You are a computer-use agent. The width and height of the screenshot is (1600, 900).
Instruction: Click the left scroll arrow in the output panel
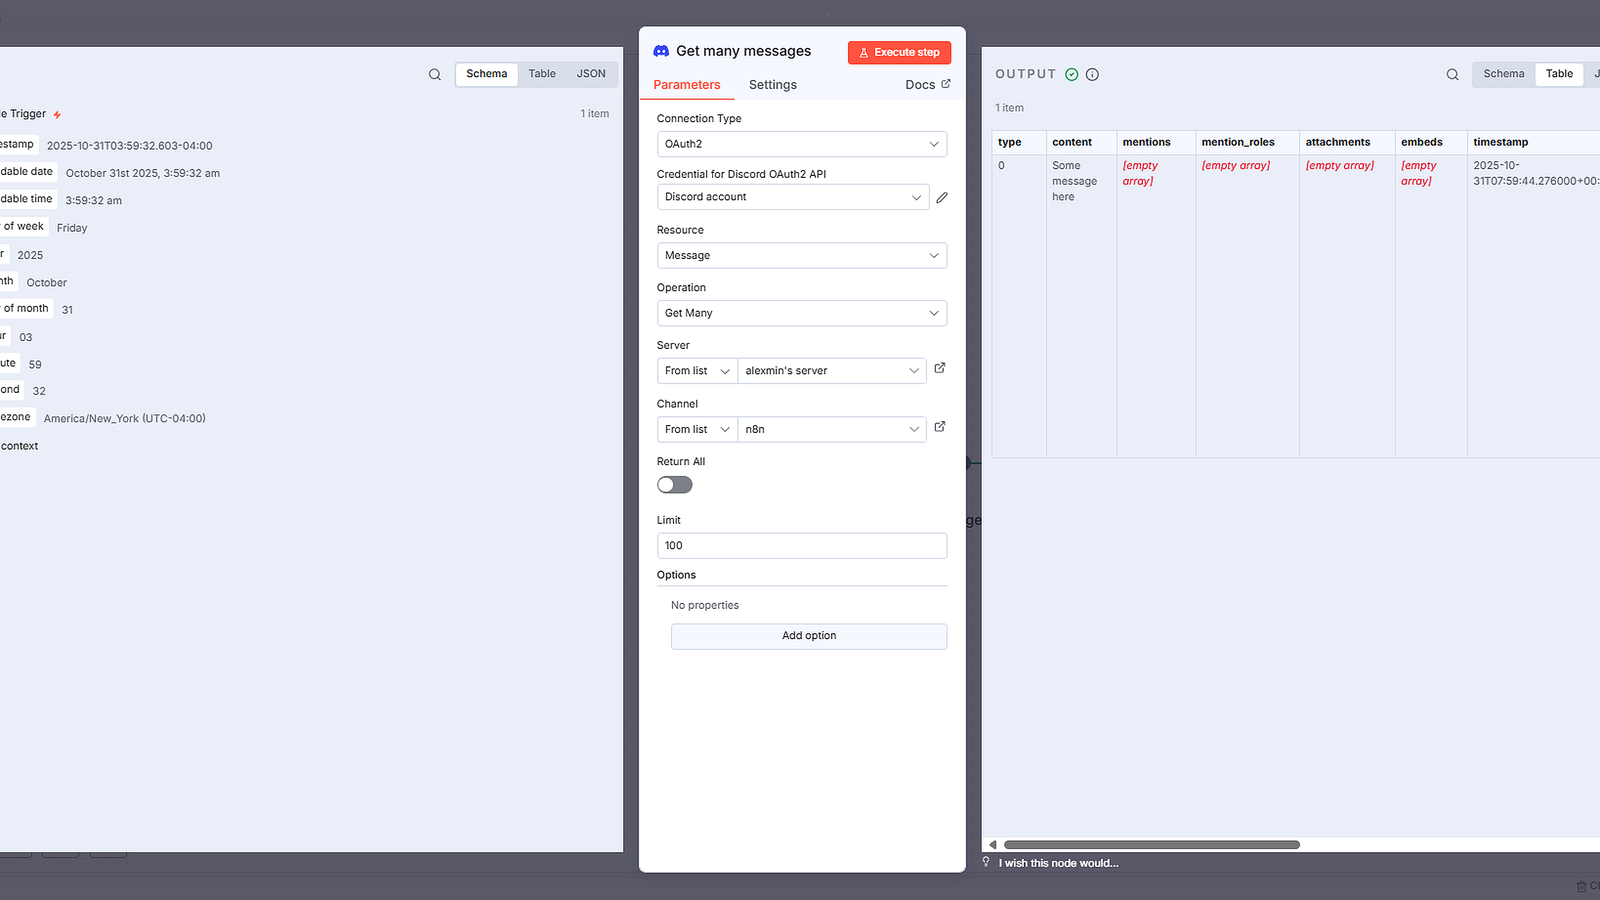pyautogui.click(x=992, y=845)
